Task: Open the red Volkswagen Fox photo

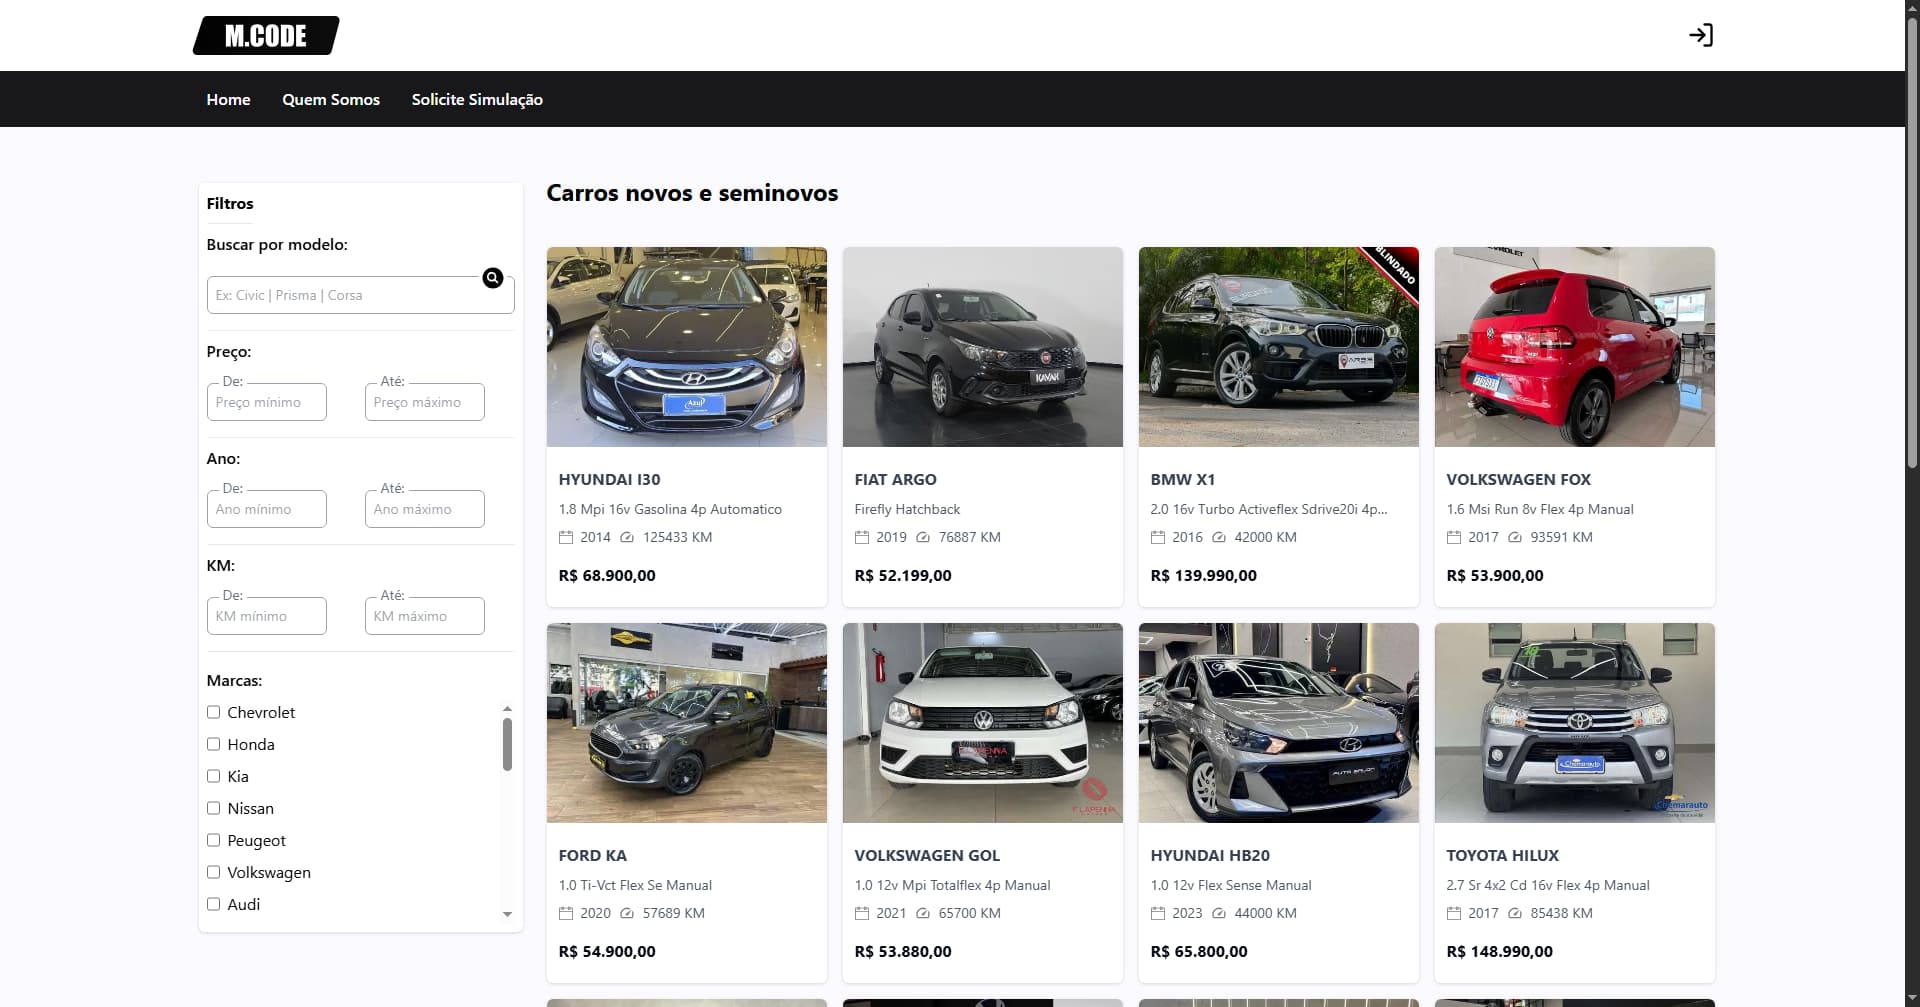Action: 1574,347
